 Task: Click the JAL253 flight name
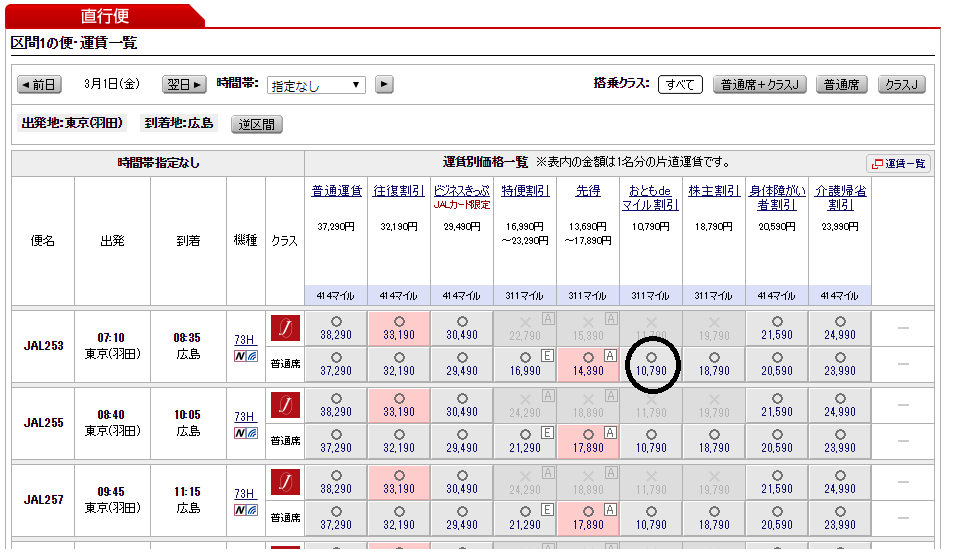43,346
